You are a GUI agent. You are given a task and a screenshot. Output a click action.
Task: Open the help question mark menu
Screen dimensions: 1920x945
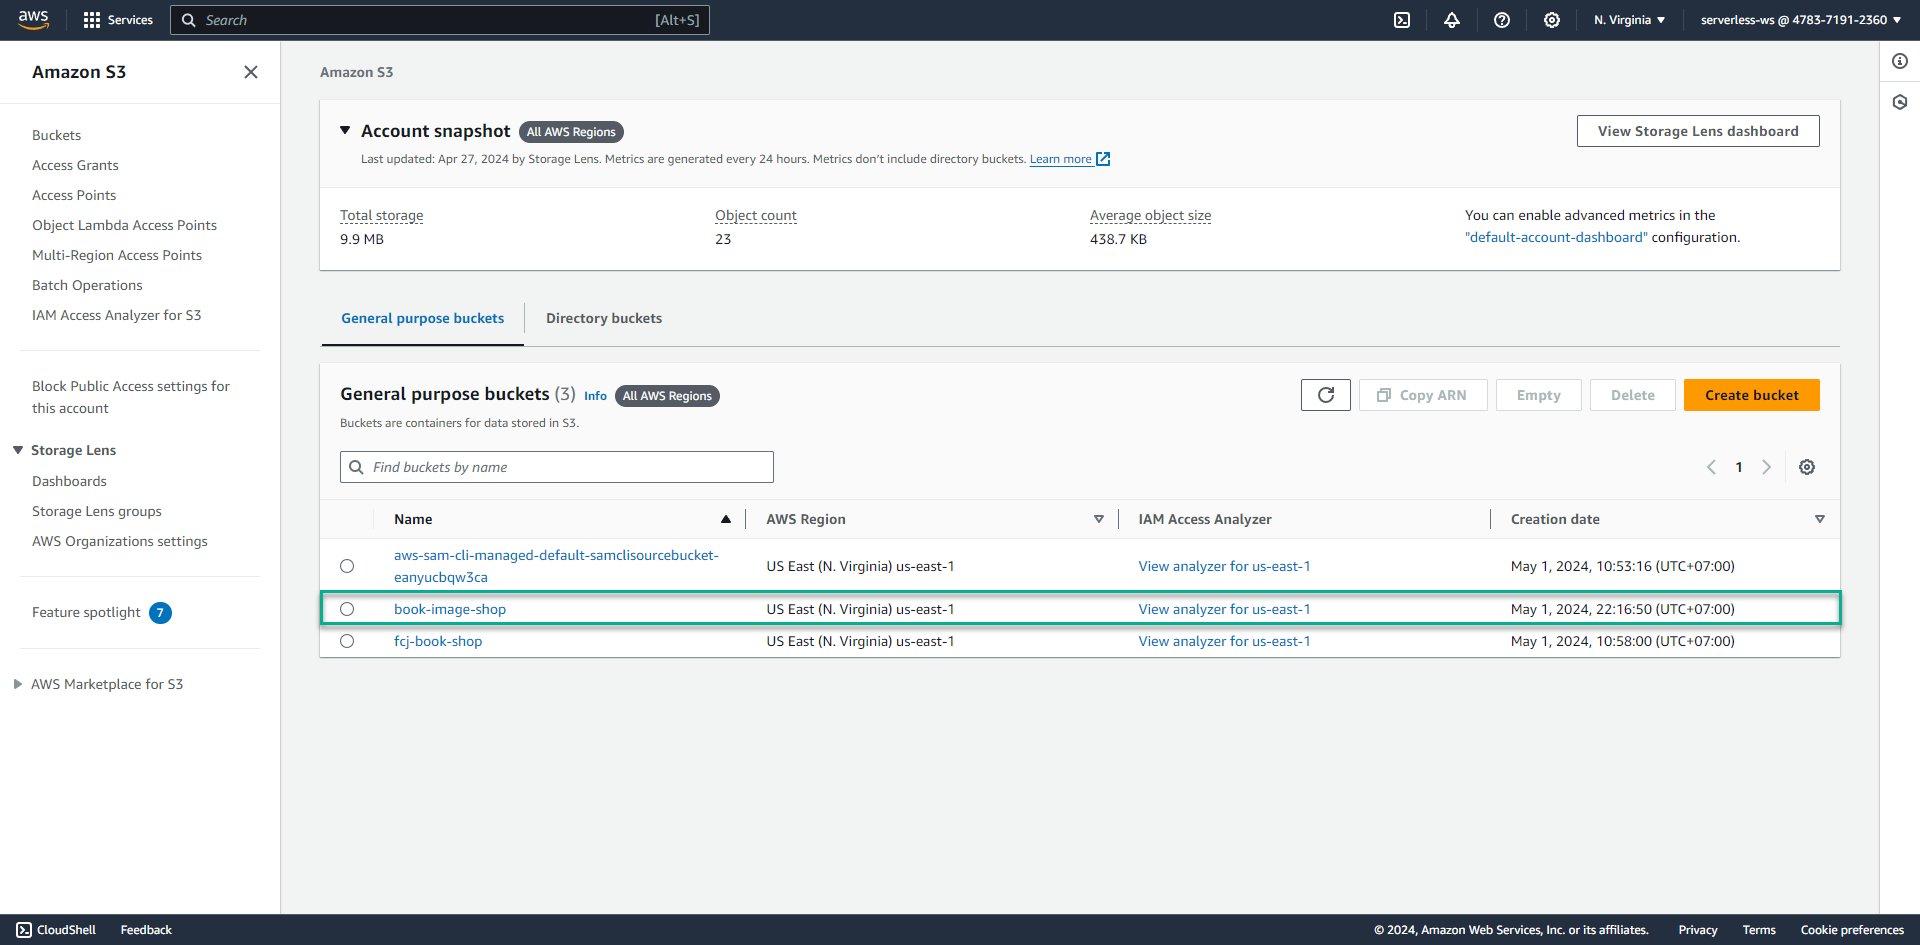(x=1502, y=20)
